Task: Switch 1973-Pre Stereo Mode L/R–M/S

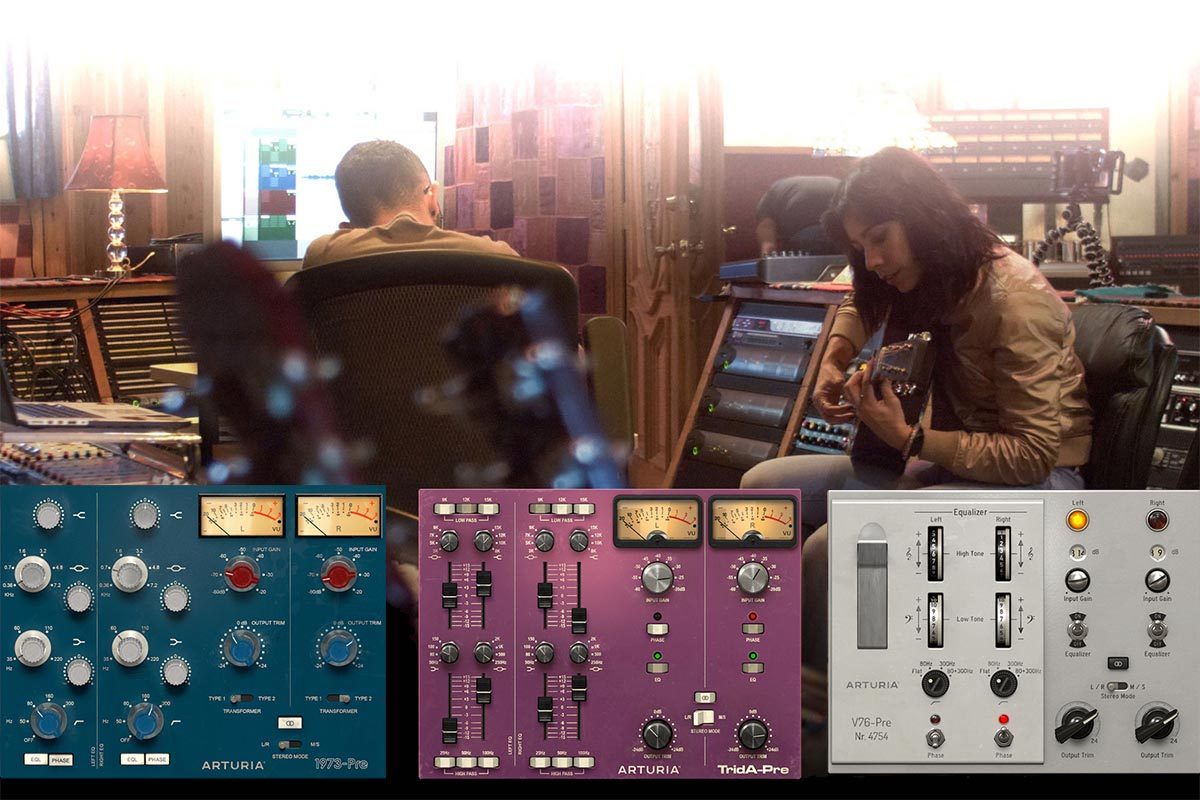Action: click(x=290, y=744)
